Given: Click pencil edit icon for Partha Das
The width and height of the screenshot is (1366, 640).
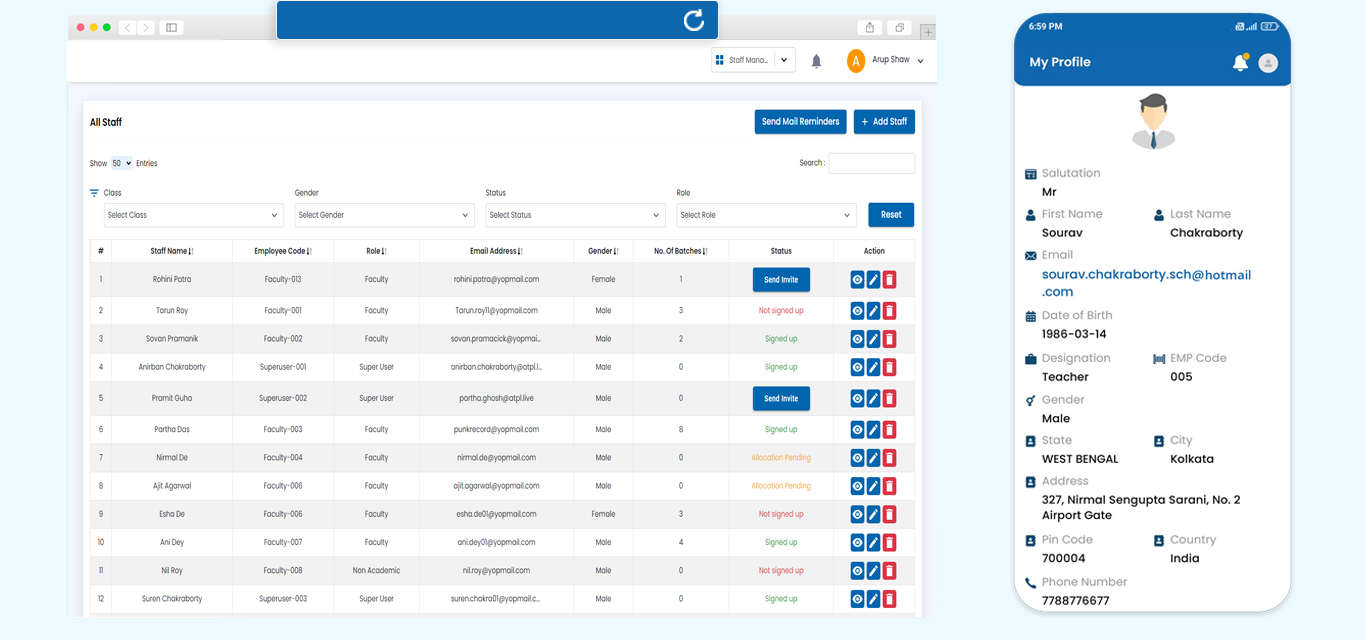Looking at the screenshot, I should click(873, 430).
